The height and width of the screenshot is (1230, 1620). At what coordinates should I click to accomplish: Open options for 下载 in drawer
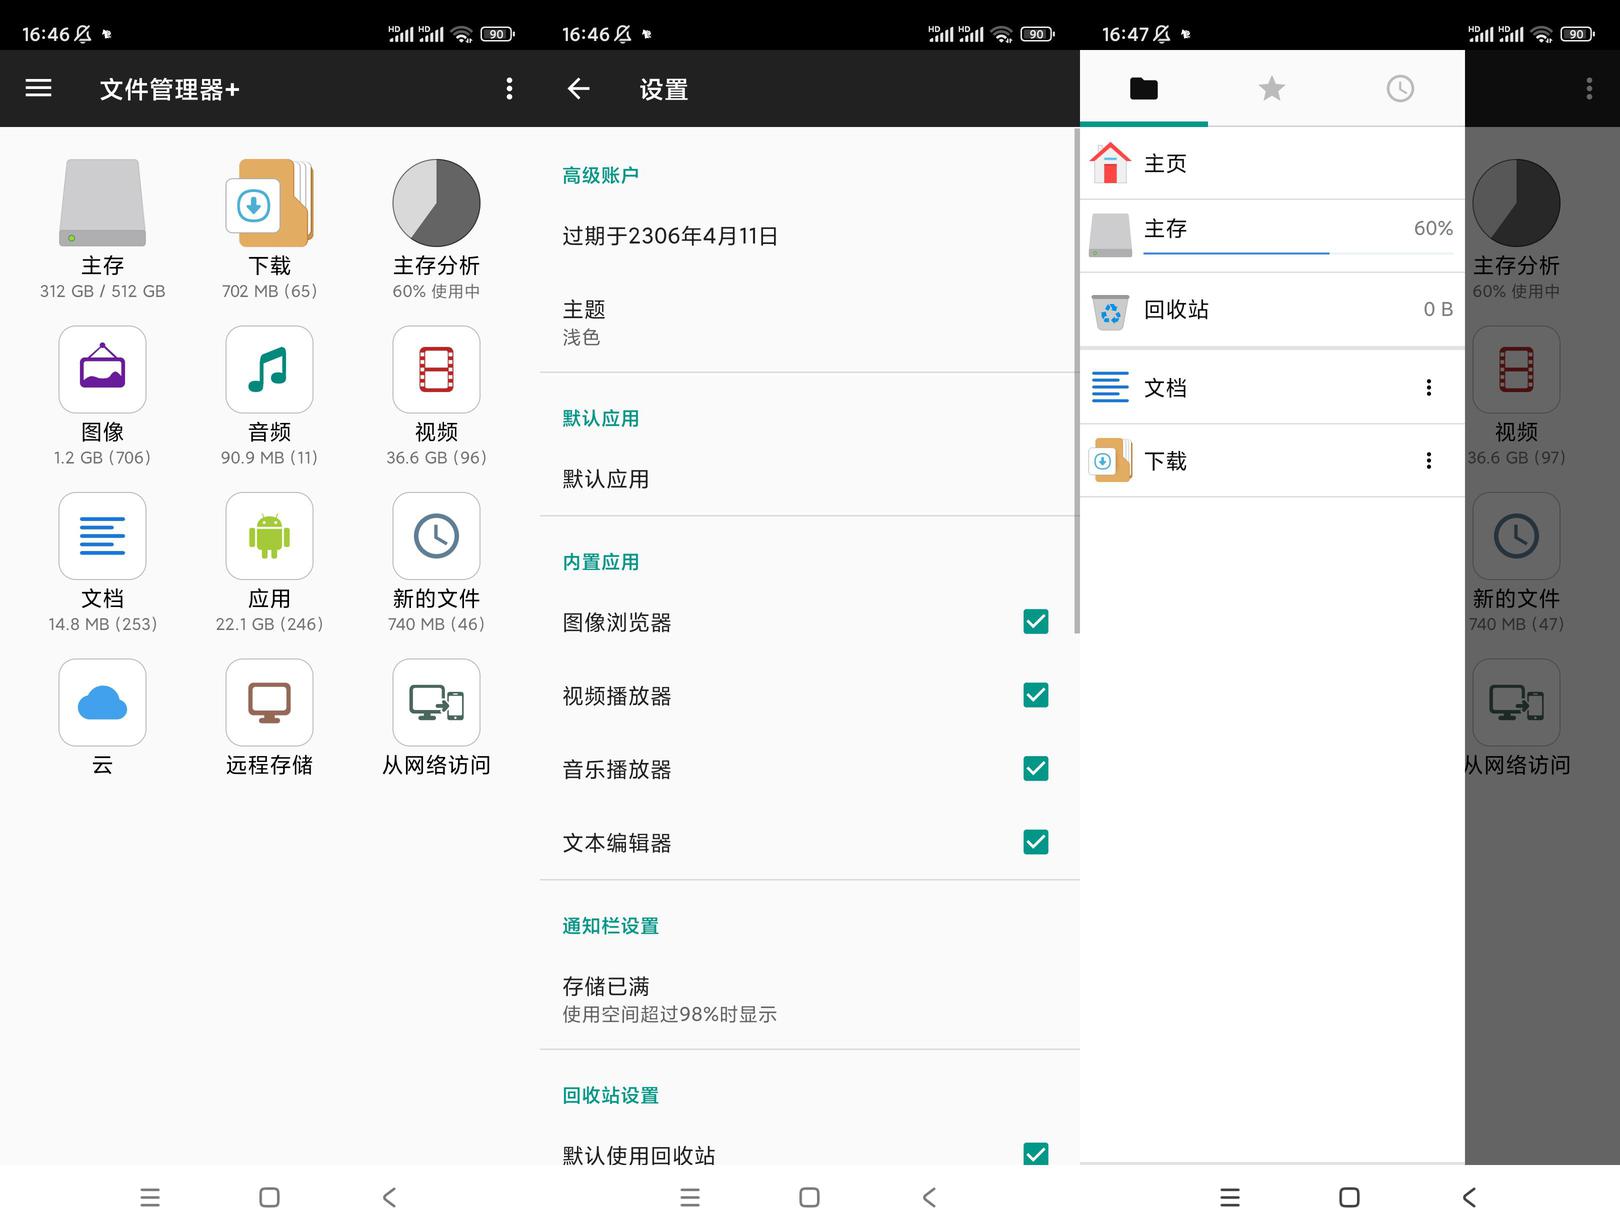[1428, 460]
